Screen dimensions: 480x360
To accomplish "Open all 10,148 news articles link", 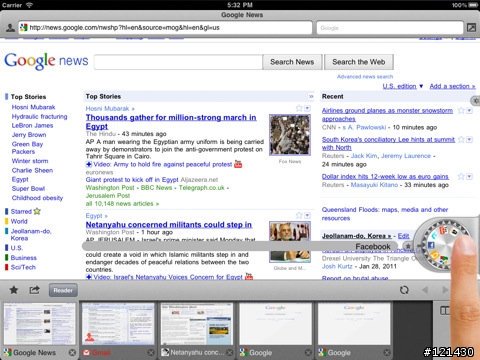I will click(122, 203).
